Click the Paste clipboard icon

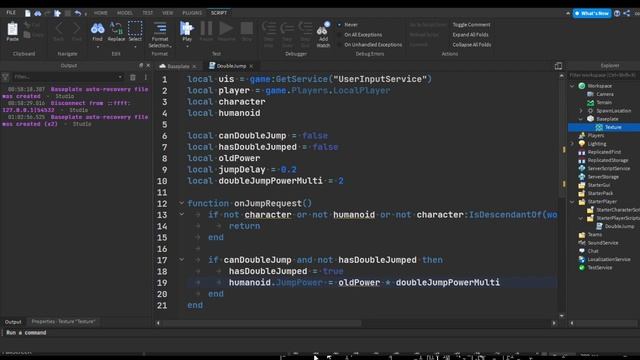pyautogui.click(x=13, y=29)
